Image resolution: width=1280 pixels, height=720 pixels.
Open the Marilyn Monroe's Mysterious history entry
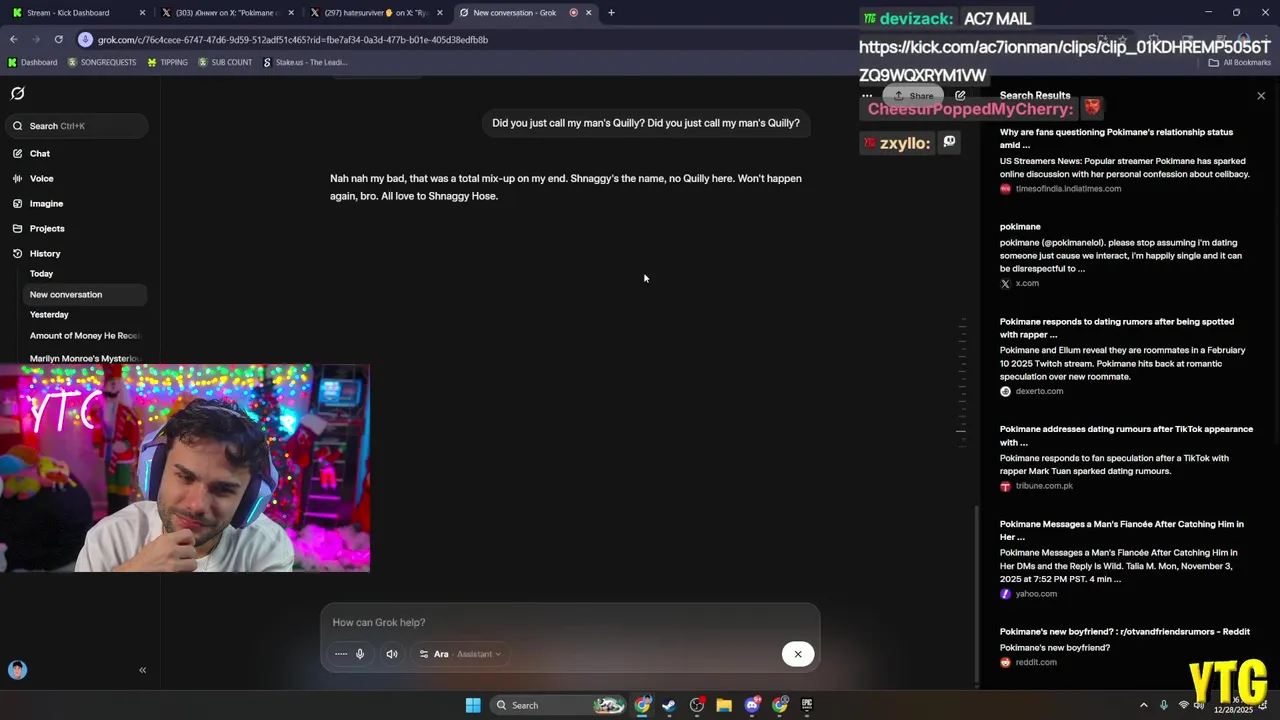(84, 358)
